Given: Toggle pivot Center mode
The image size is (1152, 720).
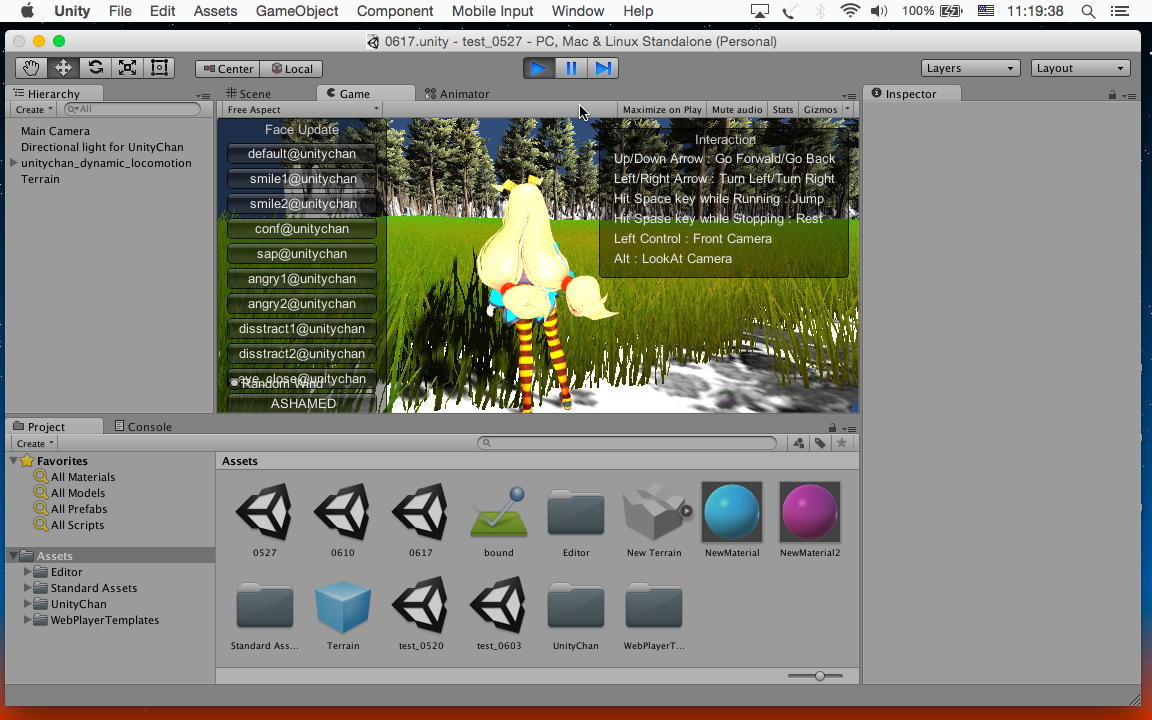Looking at the screenshot, I should click(228, 69).
